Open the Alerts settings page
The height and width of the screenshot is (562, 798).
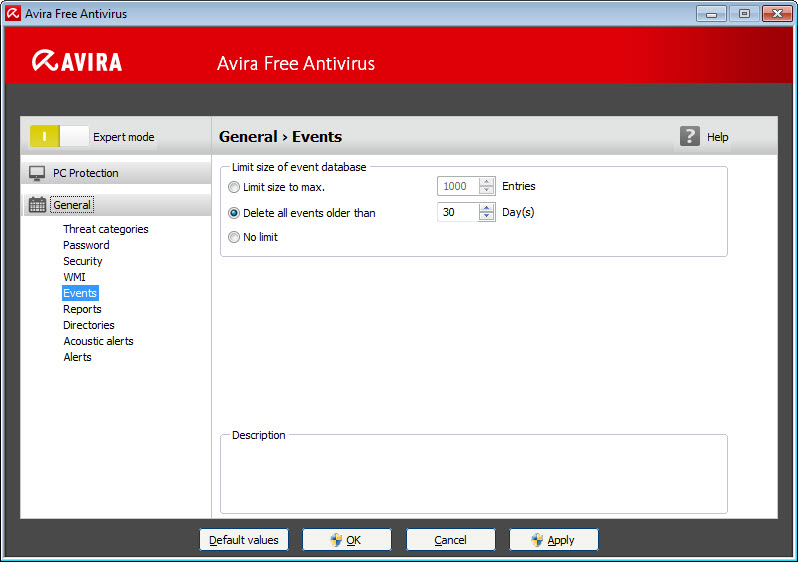(77, 357)
